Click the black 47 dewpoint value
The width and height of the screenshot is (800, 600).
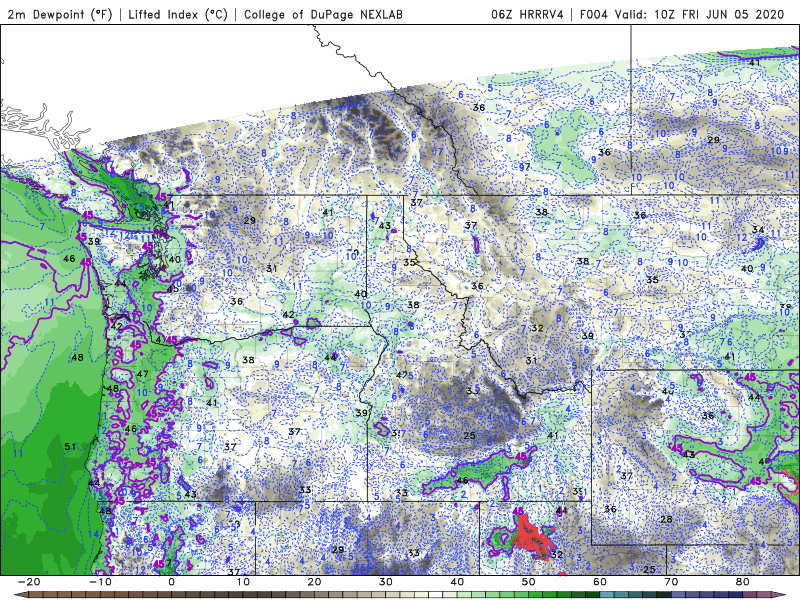coord(142,374)
